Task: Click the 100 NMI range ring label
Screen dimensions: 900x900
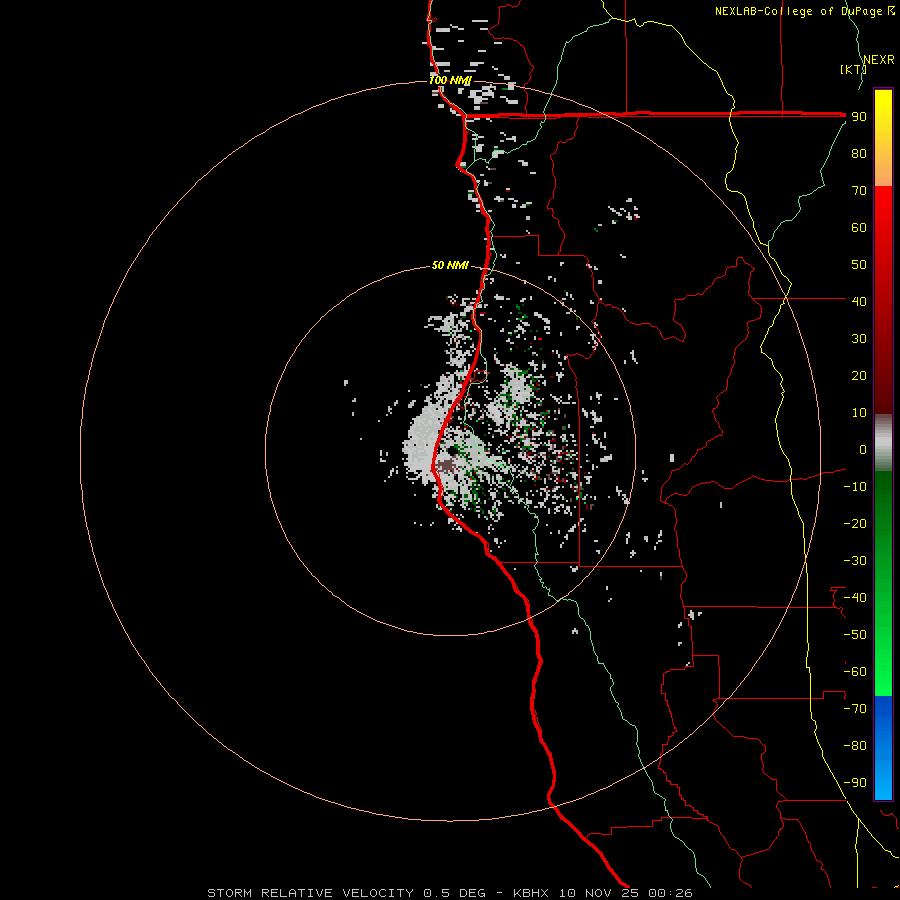Action: coord(450,80)
